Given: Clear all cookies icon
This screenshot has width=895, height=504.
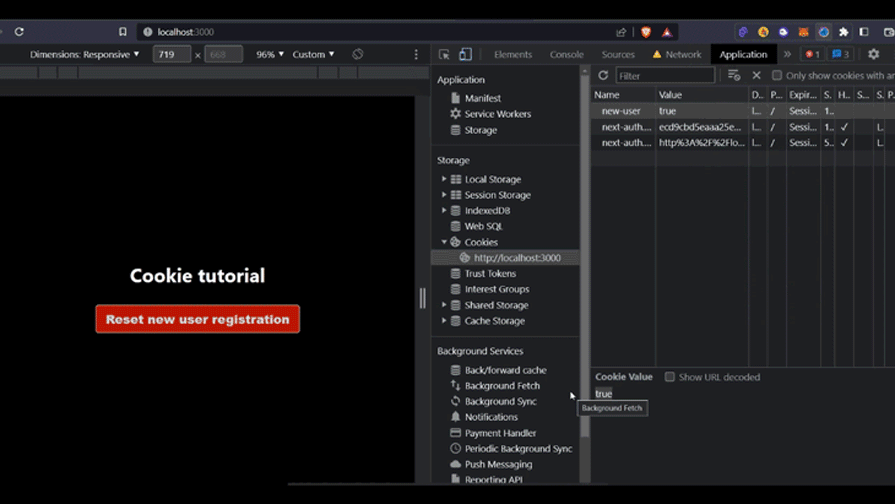Looking at the screenshot, I should [x=734, y=76].
